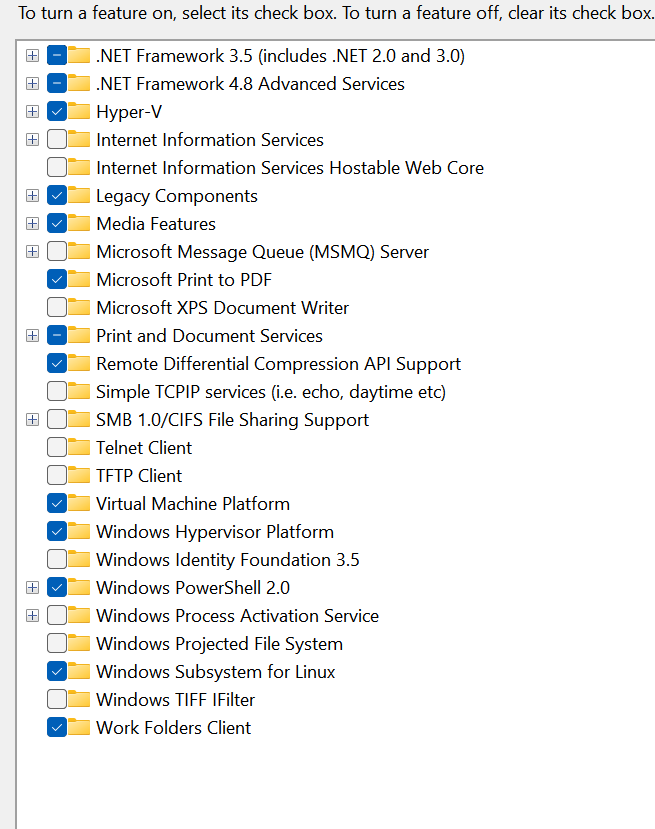Check SMB 1.0/CIFS File Sharing Support box
The image size is (655, 829).
pyautogui.click(x=57, y=420)
